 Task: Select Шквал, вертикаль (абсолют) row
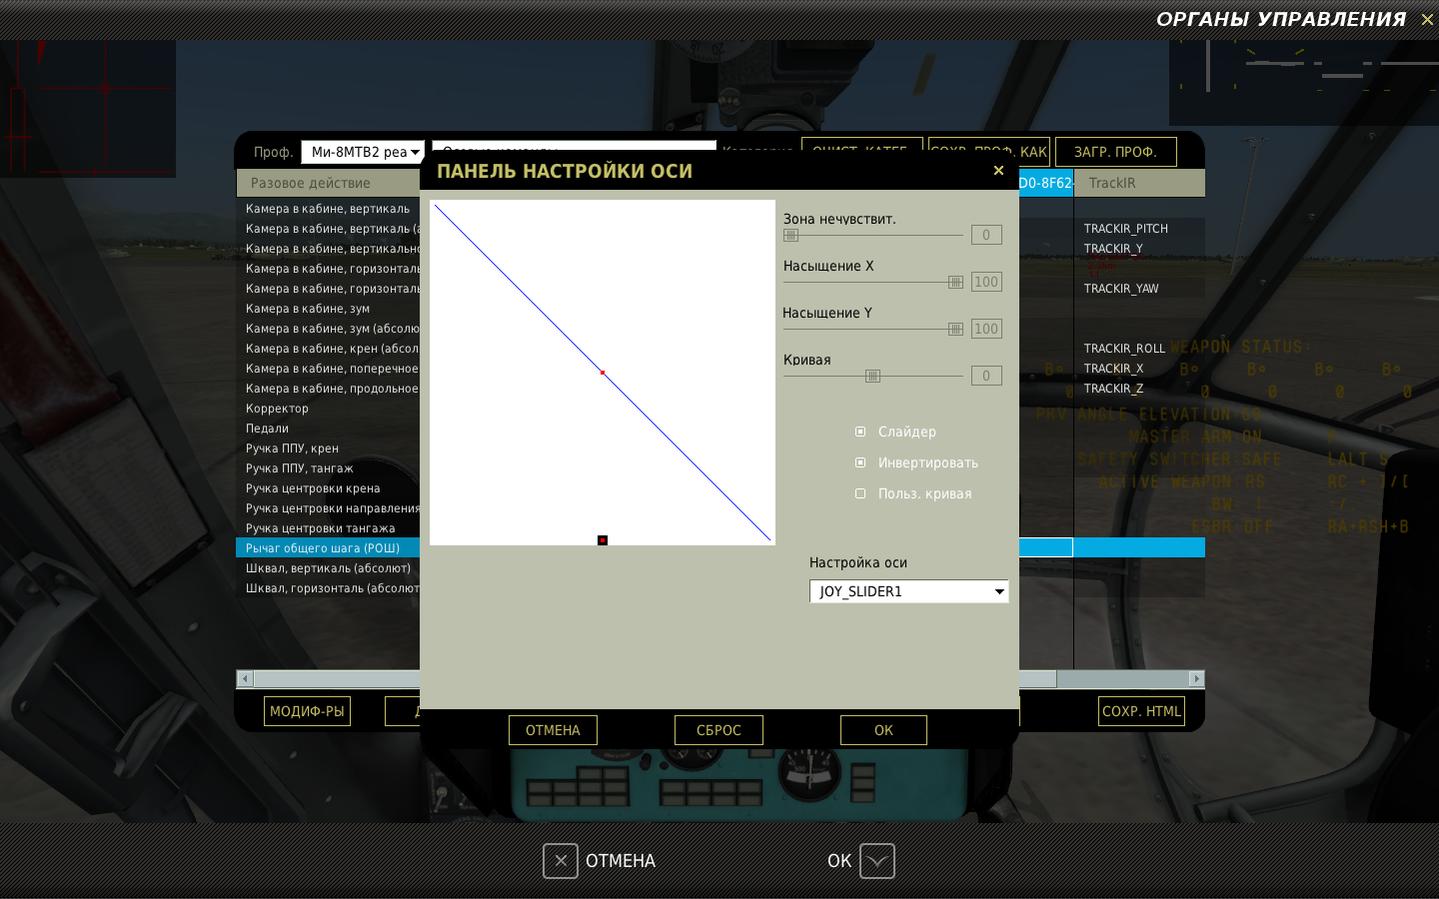coord(328,568)
